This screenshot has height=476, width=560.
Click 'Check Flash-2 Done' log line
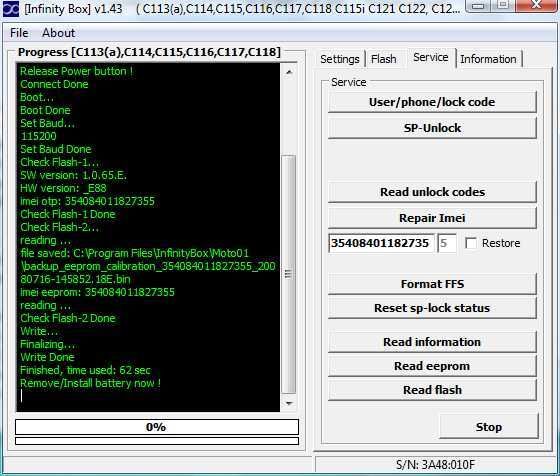[x=68, y=318]
